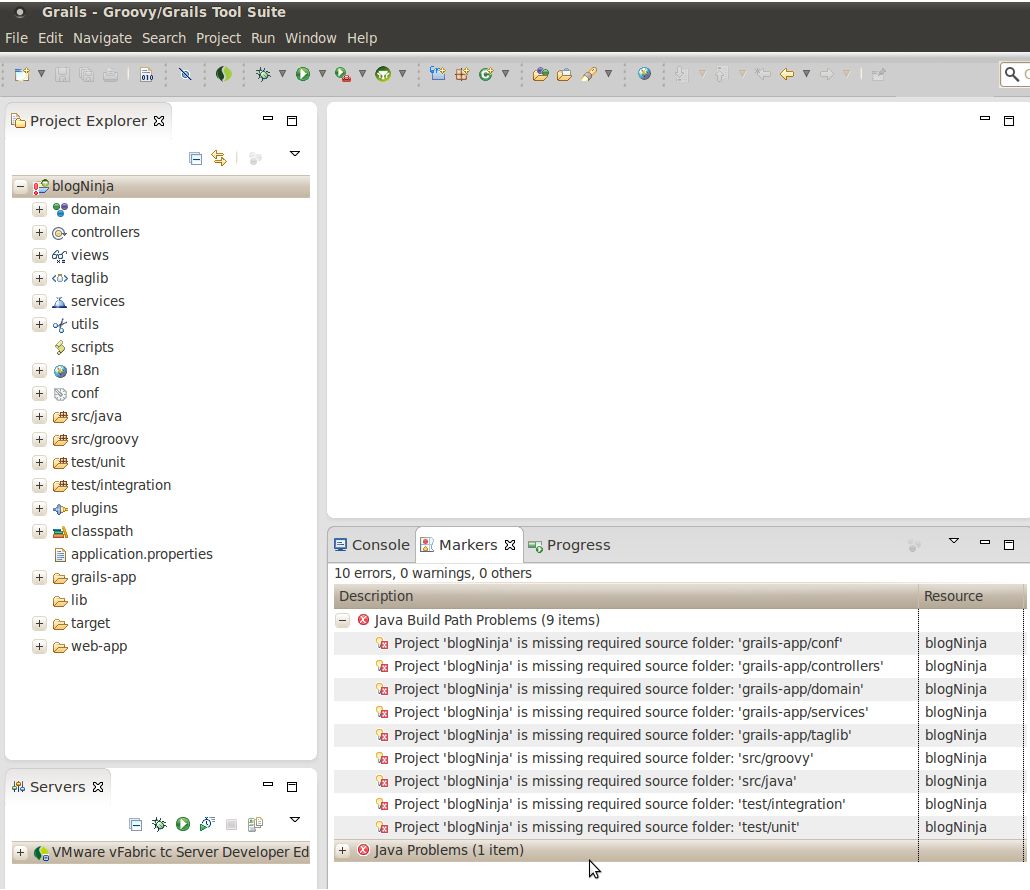This screenshot has height=890, width=1030.
Task: Open Project Explorer view menu triangle
Action: [295, 154]
